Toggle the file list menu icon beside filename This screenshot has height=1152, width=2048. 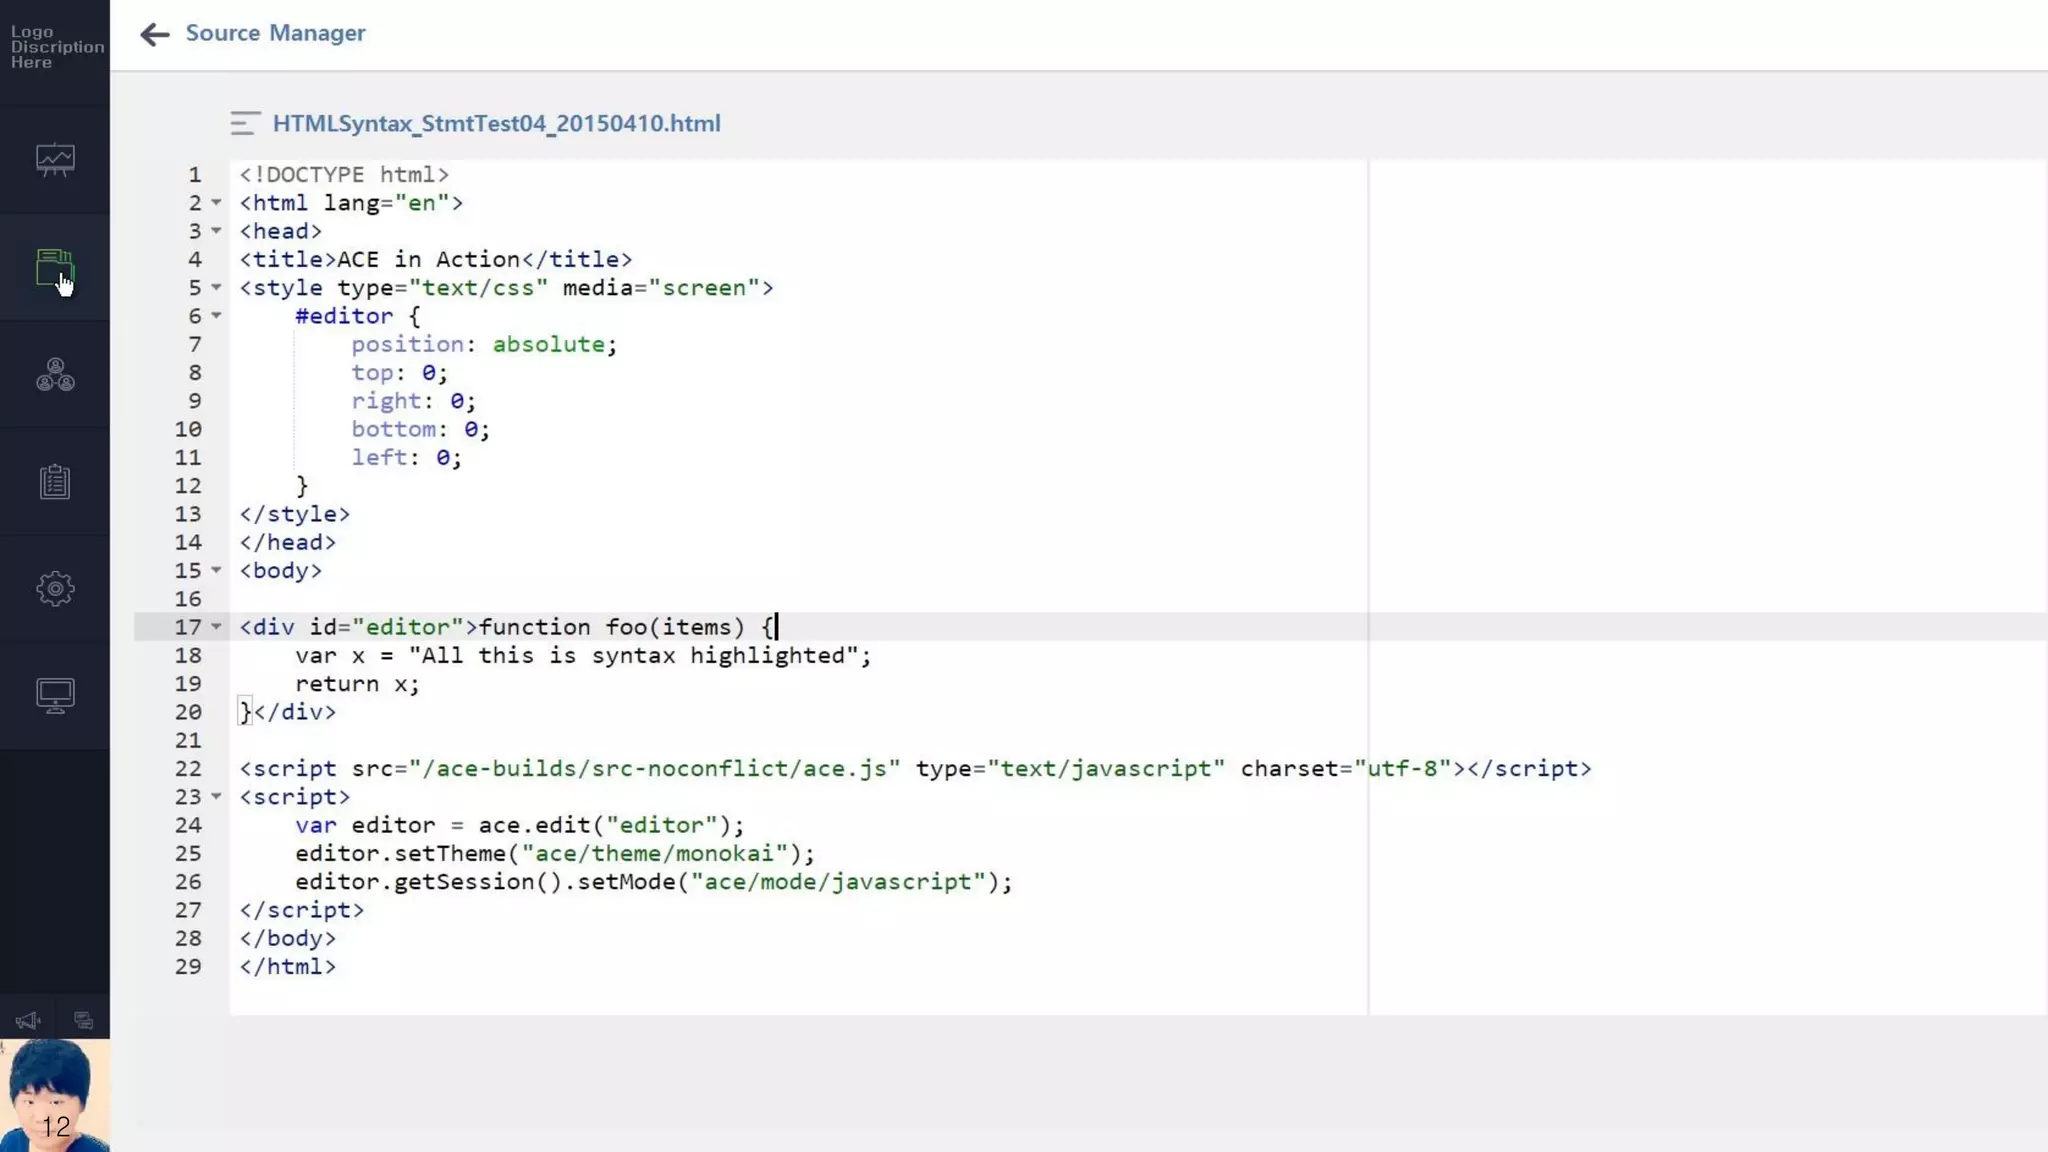[245, 123]
